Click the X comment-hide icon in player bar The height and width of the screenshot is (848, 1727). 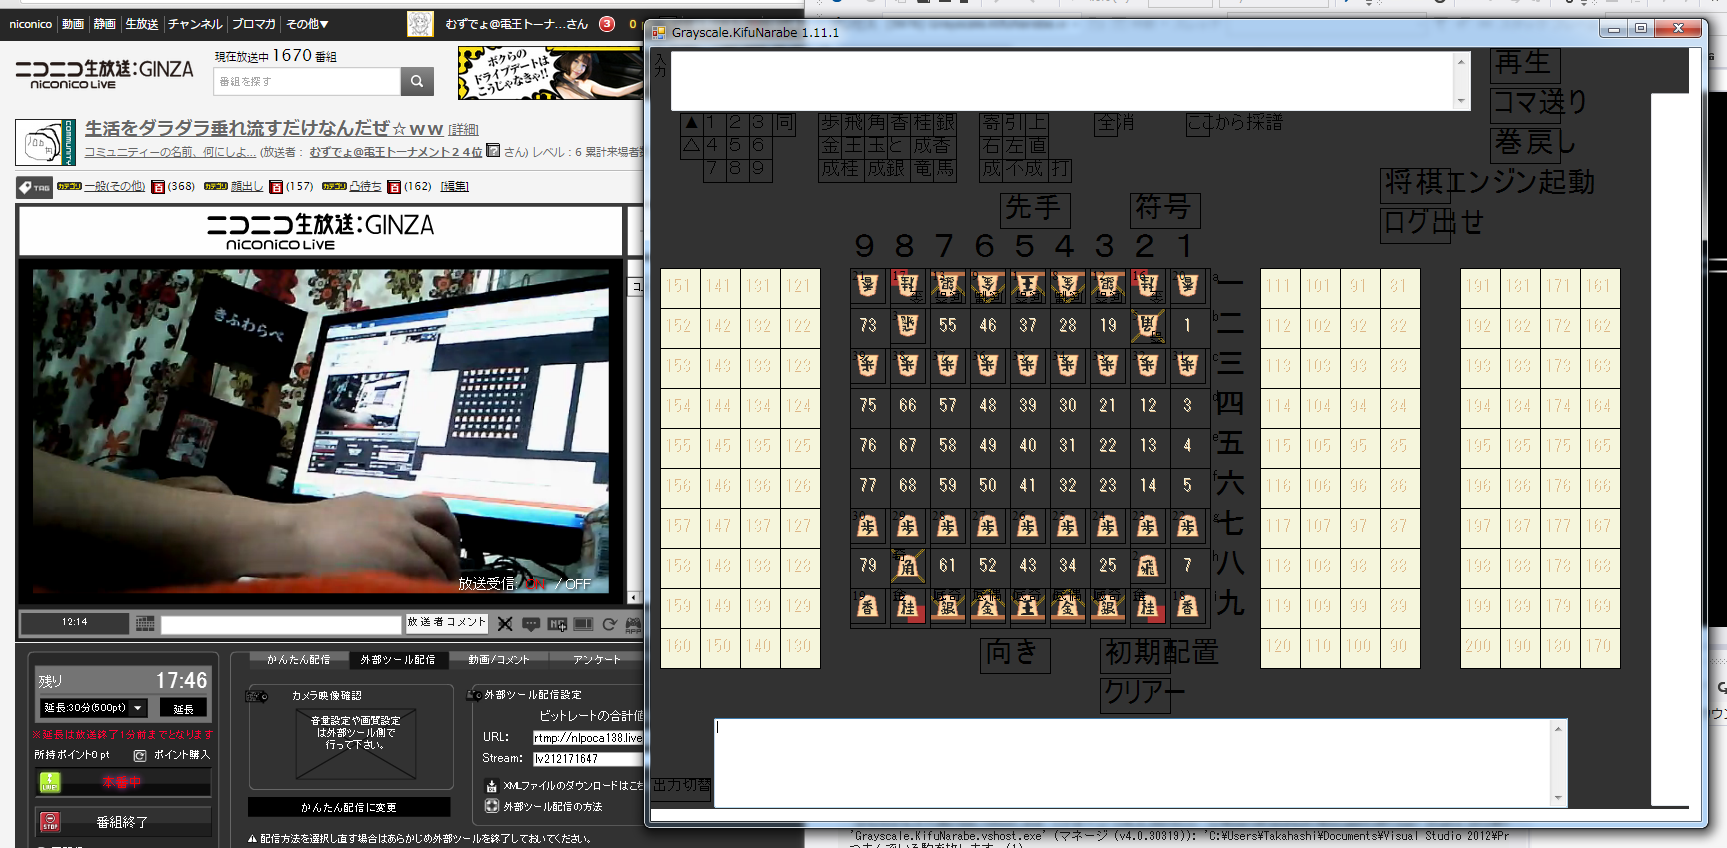point(505,624)
